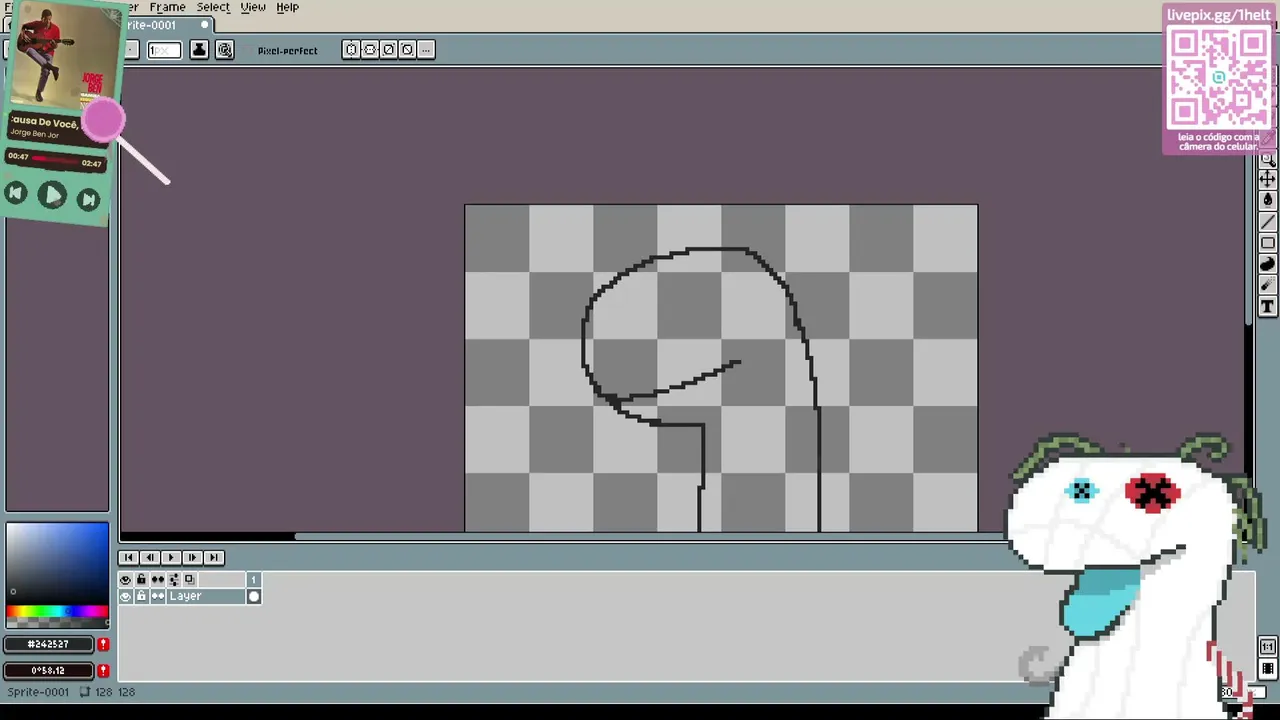
Task: Play or pause the music player
Action: point(52,195)
